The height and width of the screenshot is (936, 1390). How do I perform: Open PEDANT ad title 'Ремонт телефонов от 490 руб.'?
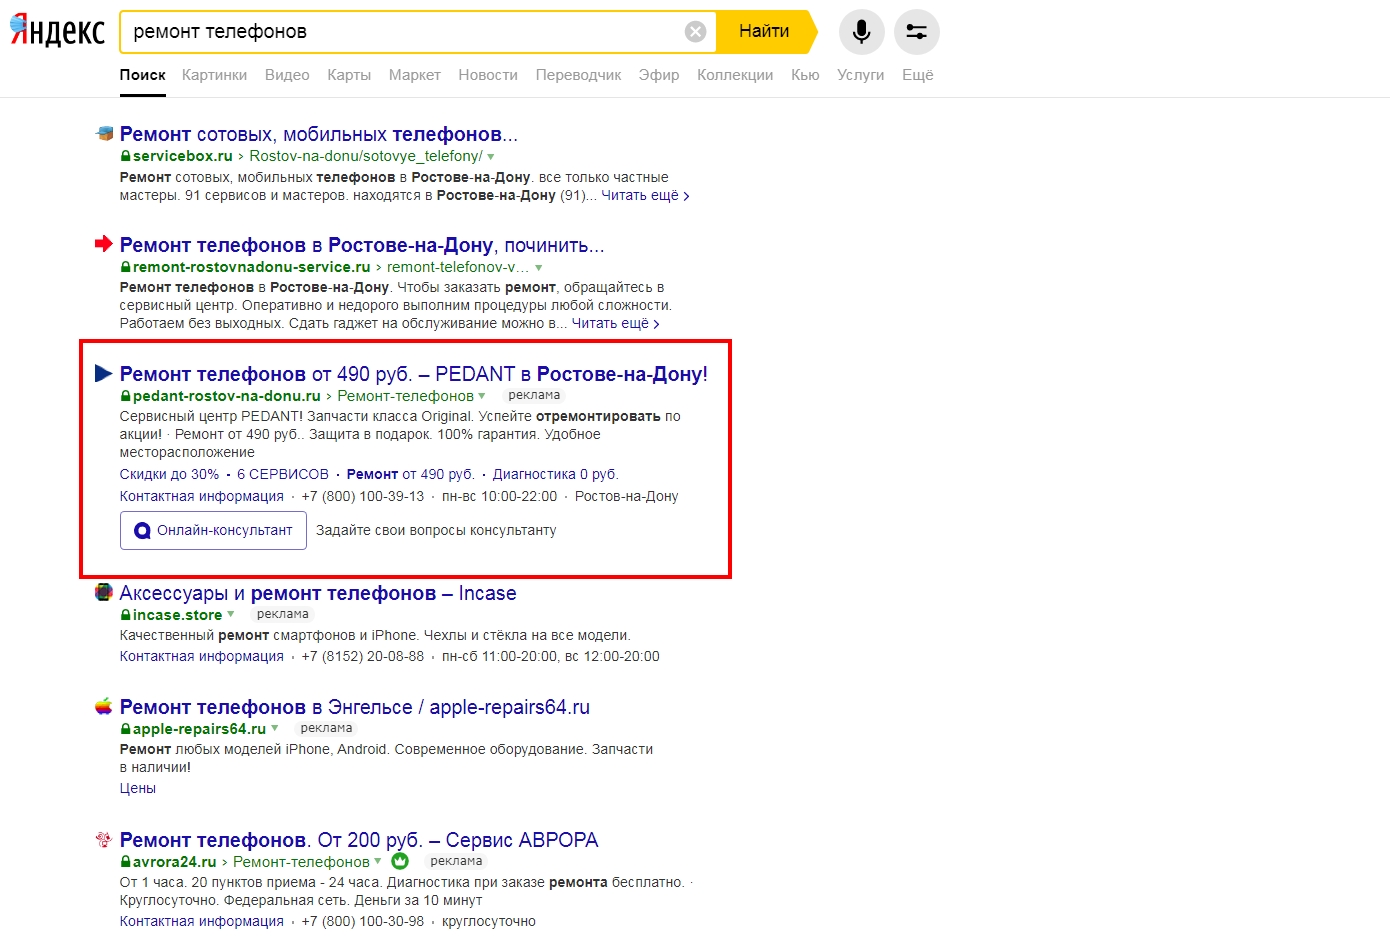[414, 374]
